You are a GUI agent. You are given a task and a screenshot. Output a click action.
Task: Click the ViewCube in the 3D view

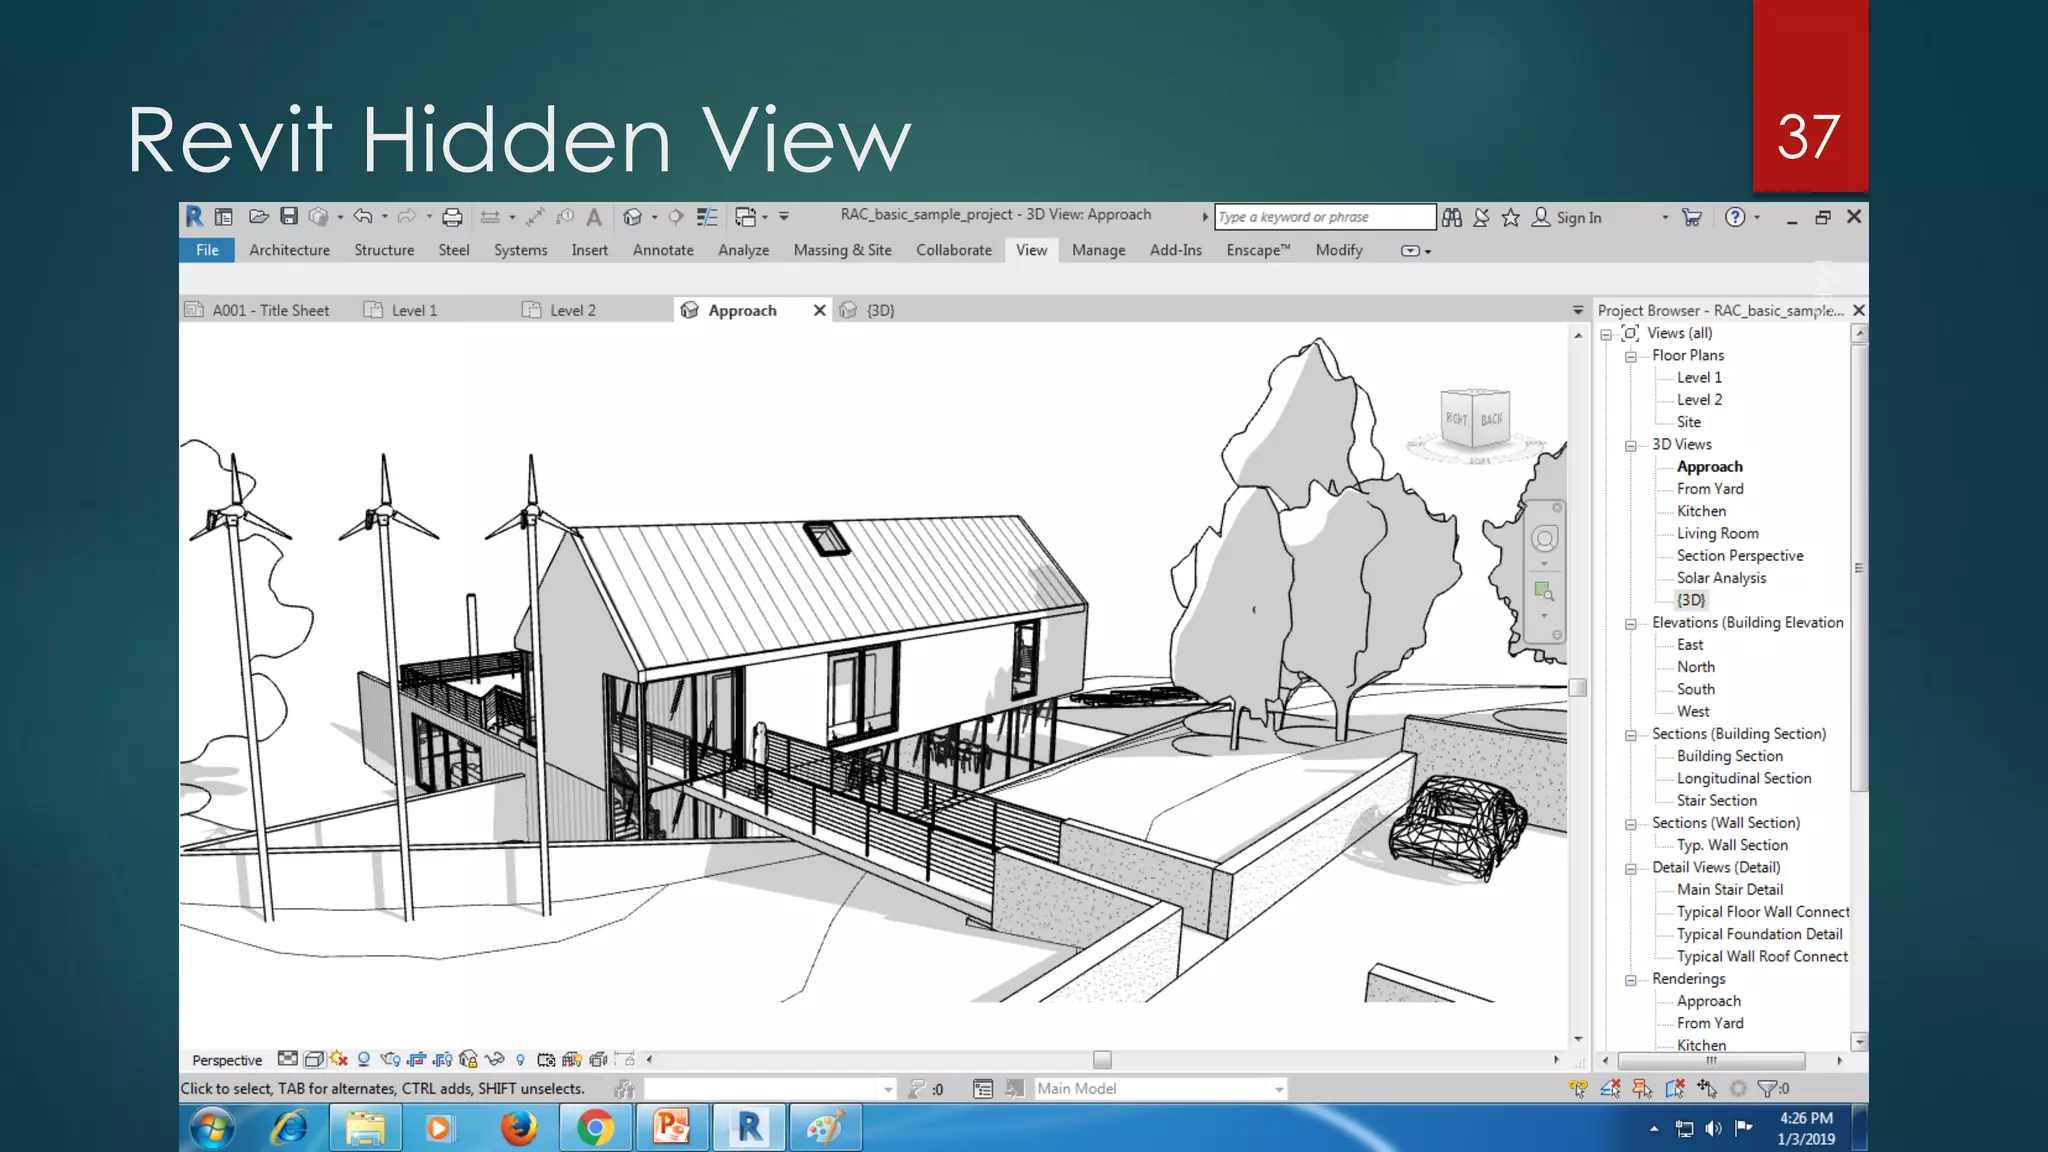click(1475, 419)
